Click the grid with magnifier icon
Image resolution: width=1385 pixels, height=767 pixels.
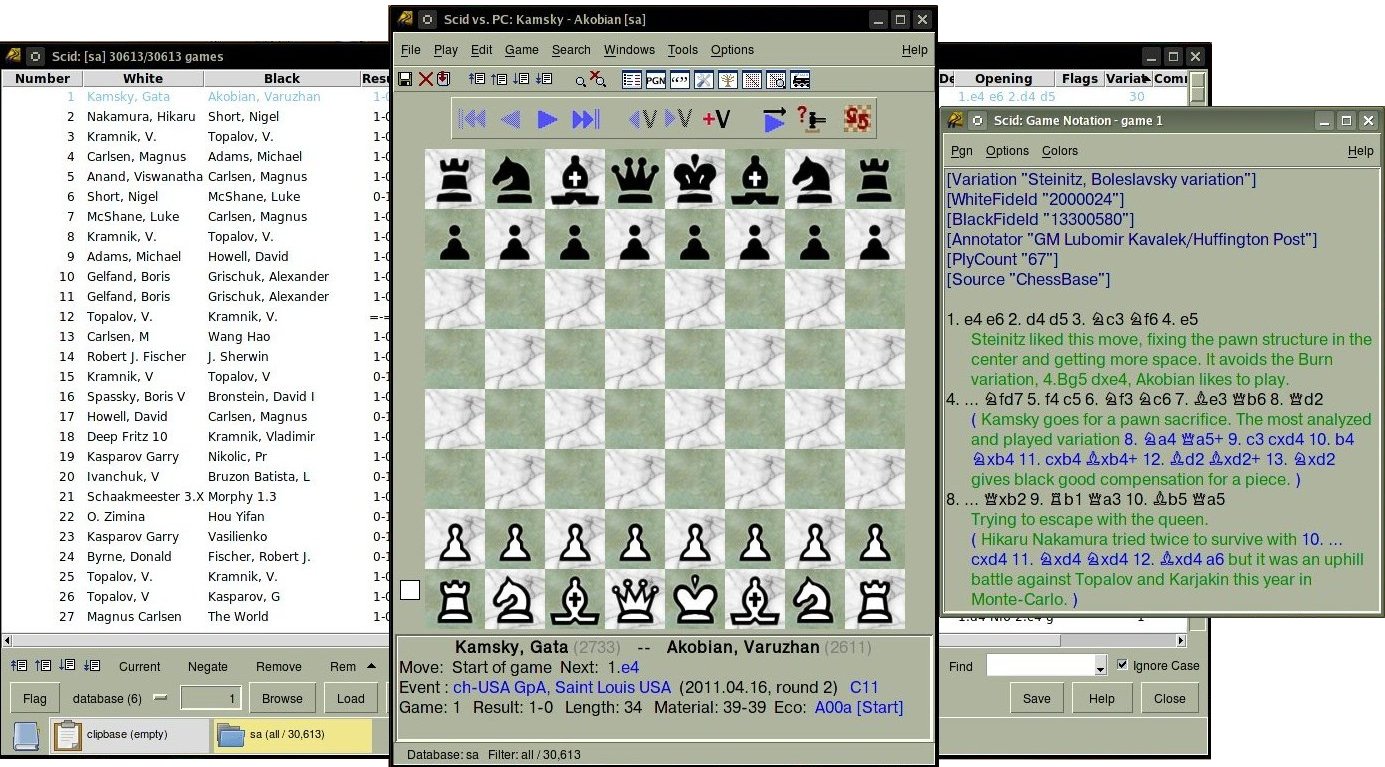click(x=776, y=80)
